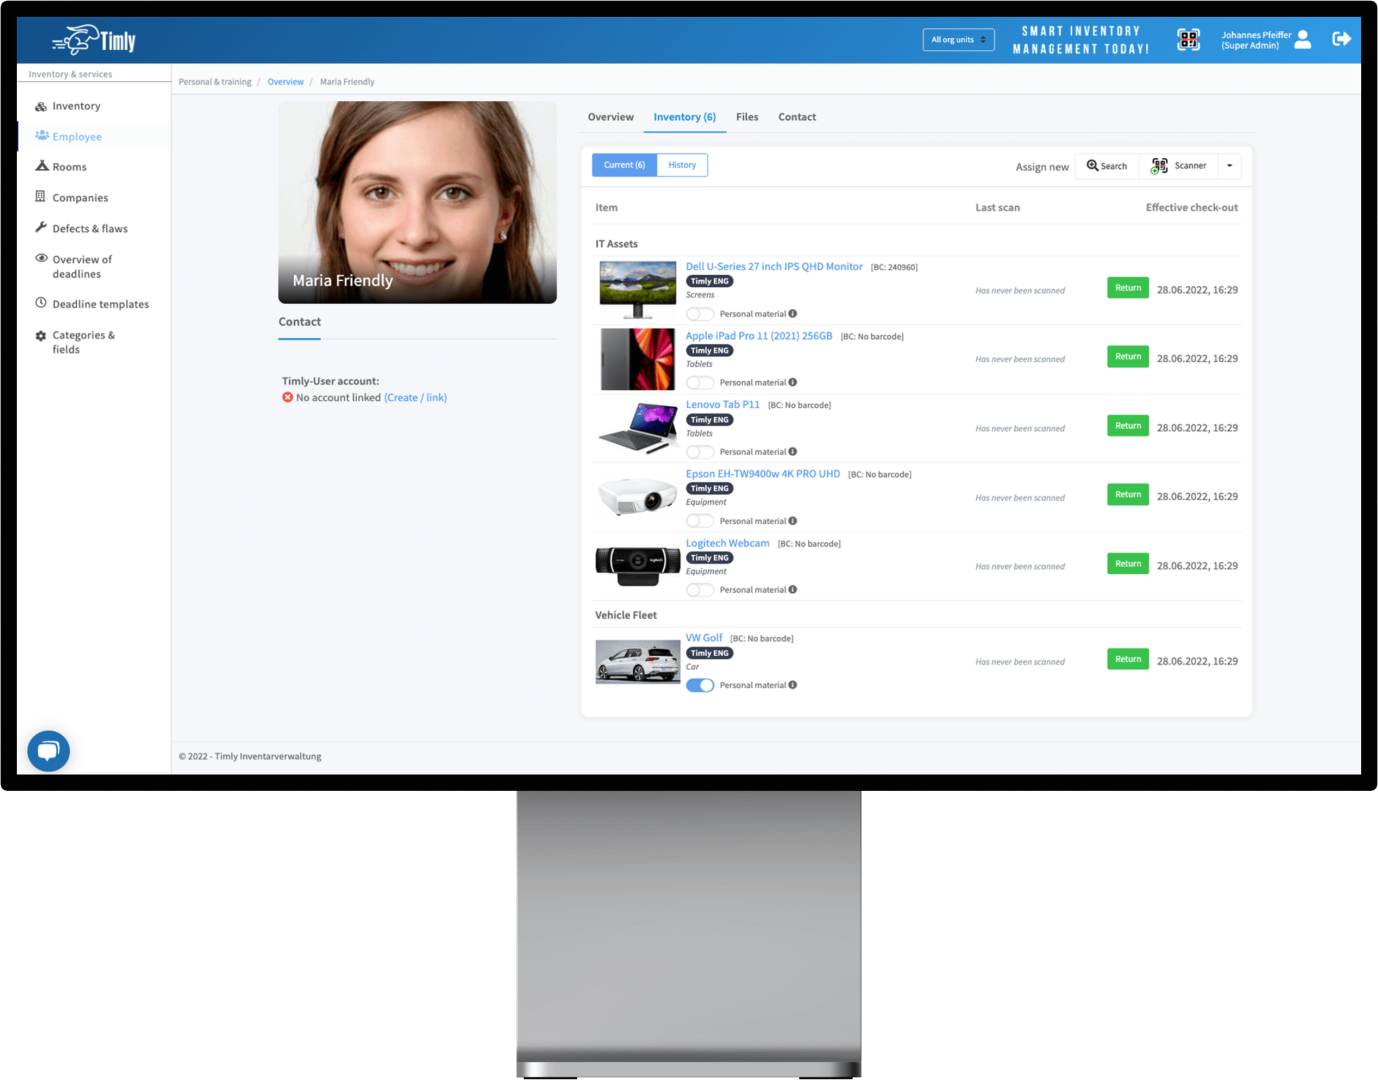Click the Apple iPad Pro thumbnail

click(x=637, y=359)
